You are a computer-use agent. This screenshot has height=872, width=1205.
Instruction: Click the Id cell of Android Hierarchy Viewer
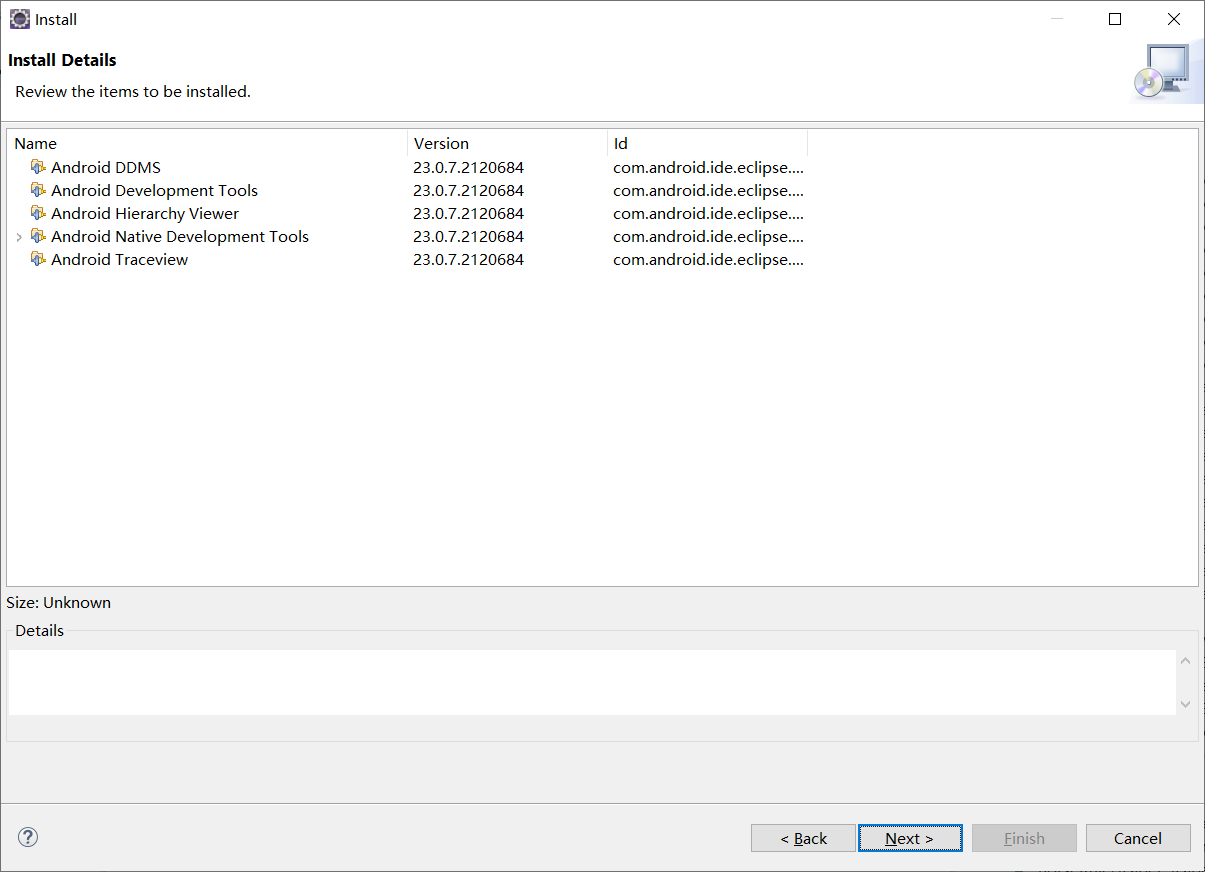pyautogui.click(x=709, y=213)
